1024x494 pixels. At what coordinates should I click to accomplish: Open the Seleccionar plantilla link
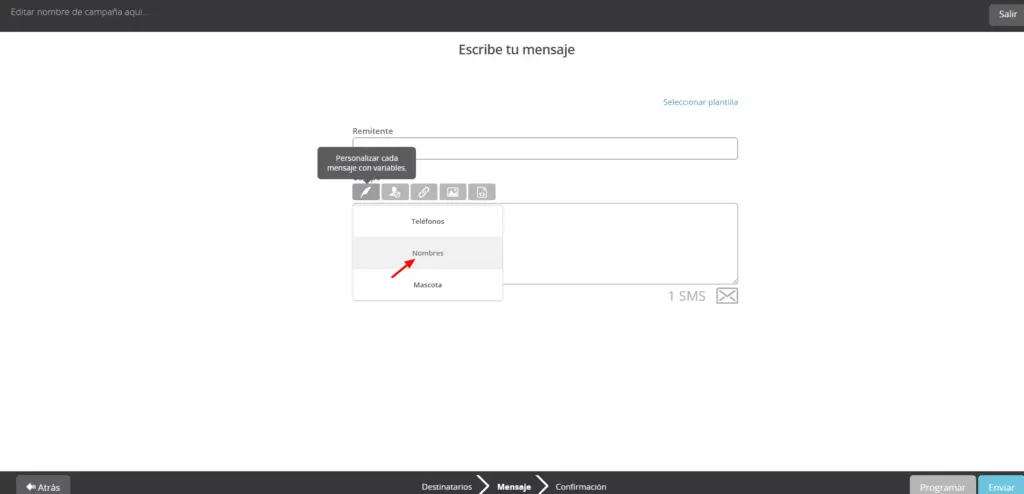pos(700,102)
